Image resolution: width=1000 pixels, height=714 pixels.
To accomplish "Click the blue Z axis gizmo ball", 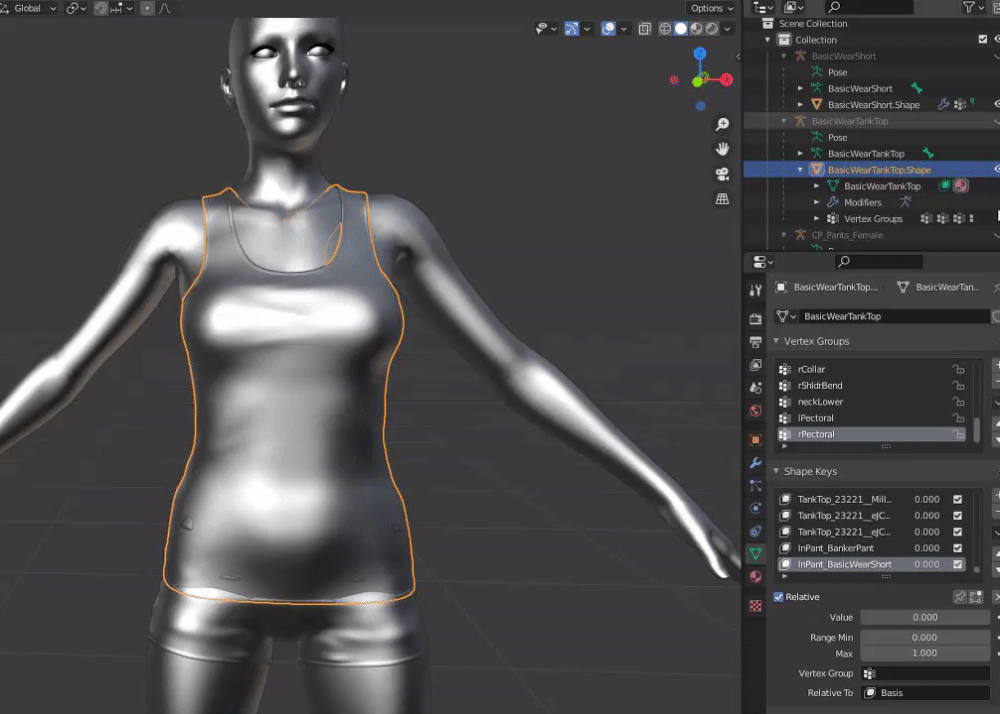I will [700, 54].
